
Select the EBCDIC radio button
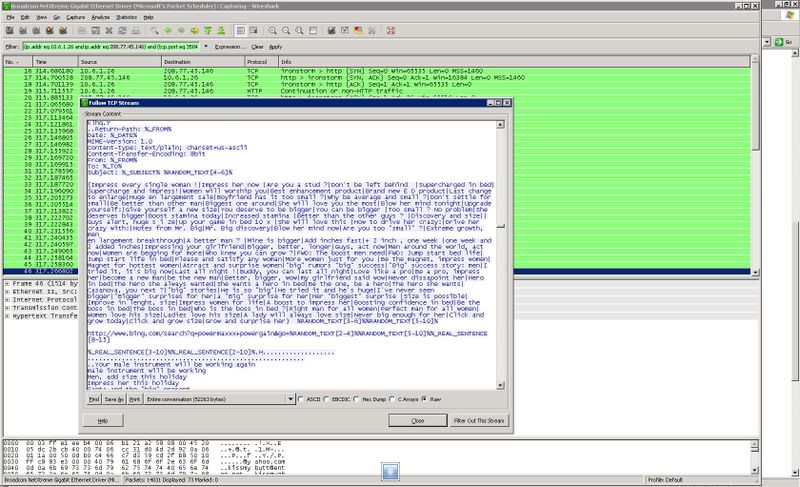pyautogui.click(x=327, y=399)
